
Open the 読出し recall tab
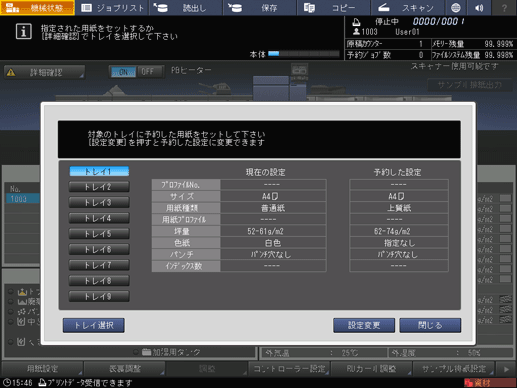[x=187, y=8]
